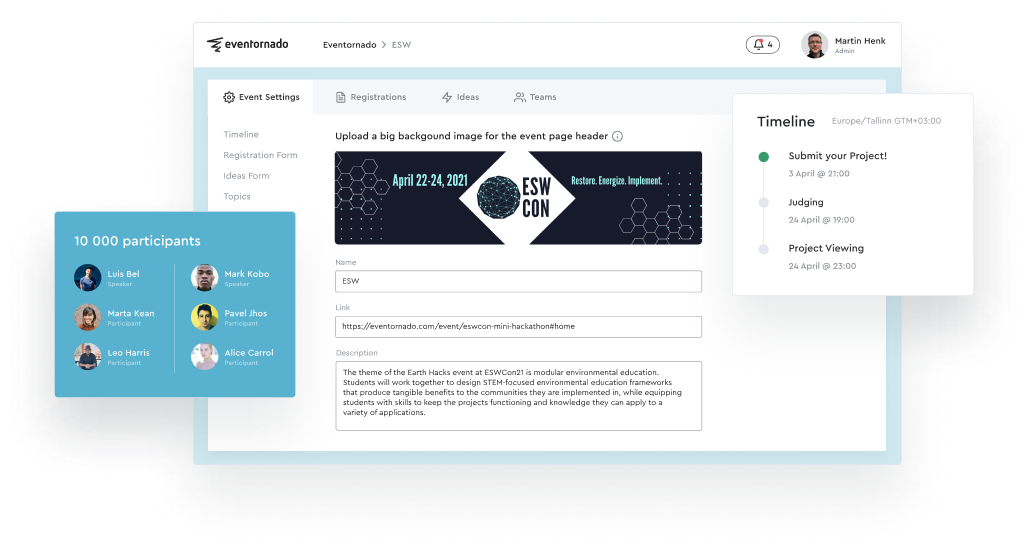Viewport: 1028px width, 552px height.
Task: Select the Submit your Project timeline marker
Action: tap(764, 156)
